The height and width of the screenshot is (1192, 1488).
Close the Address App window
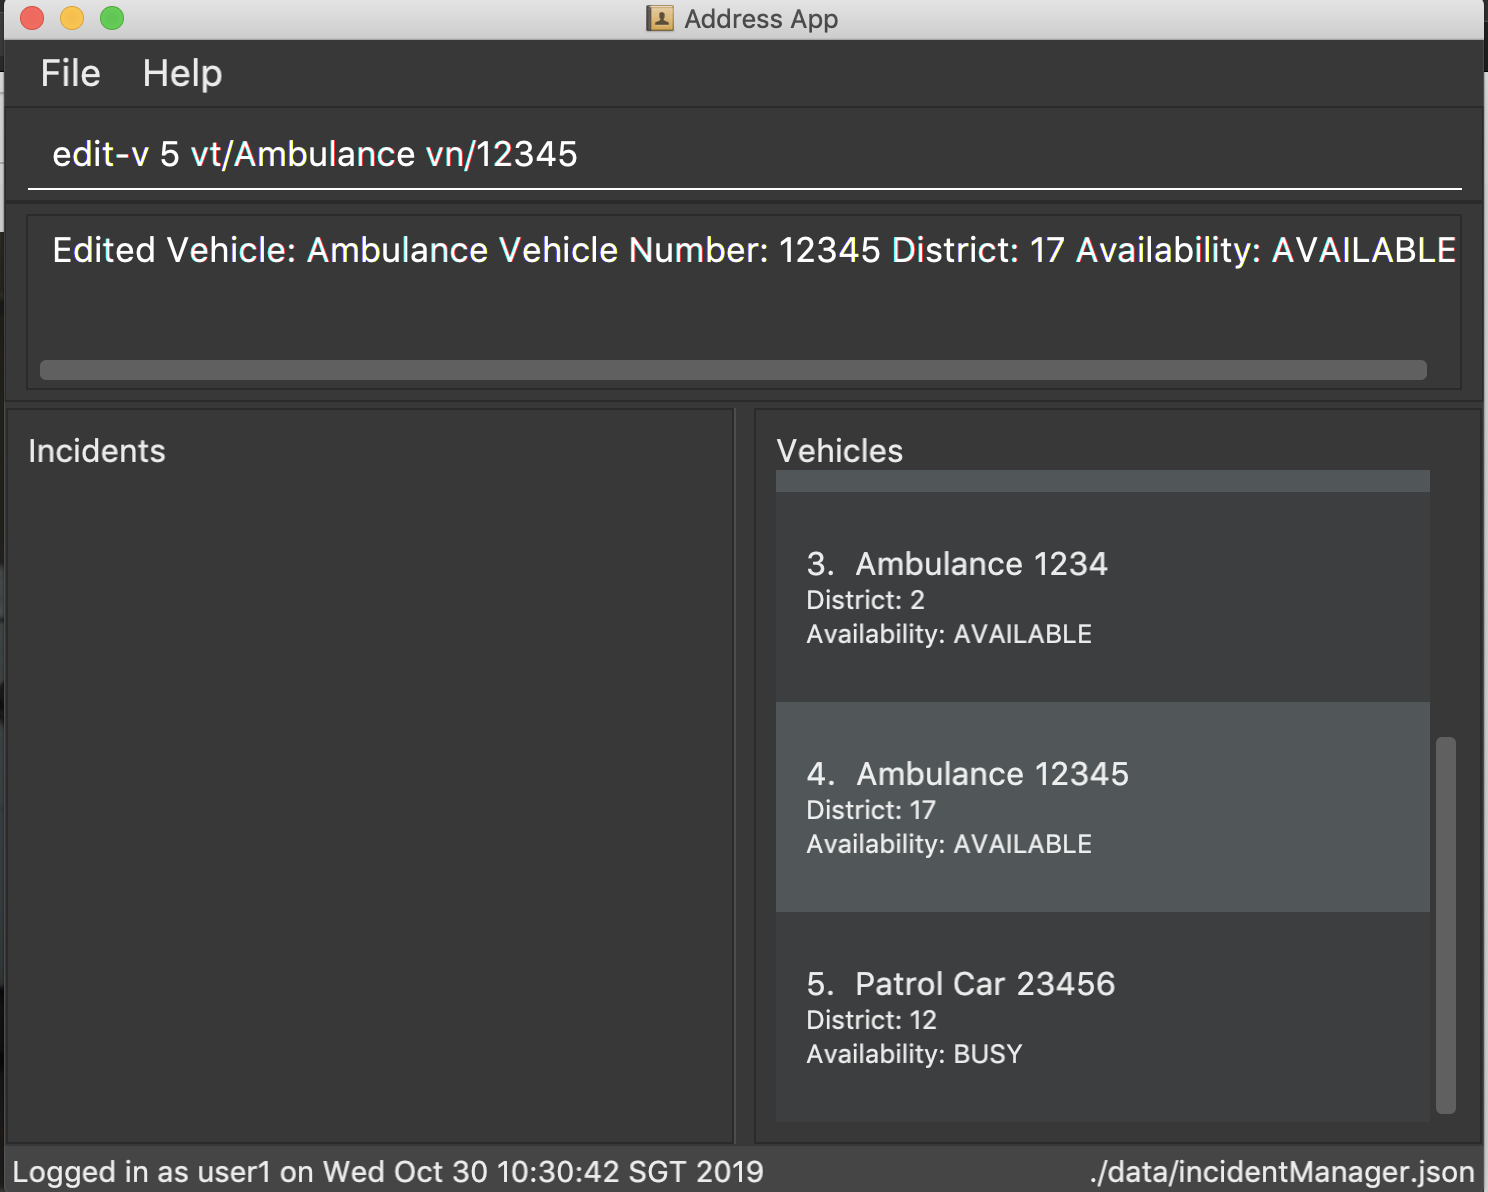[x=32, y=18]
